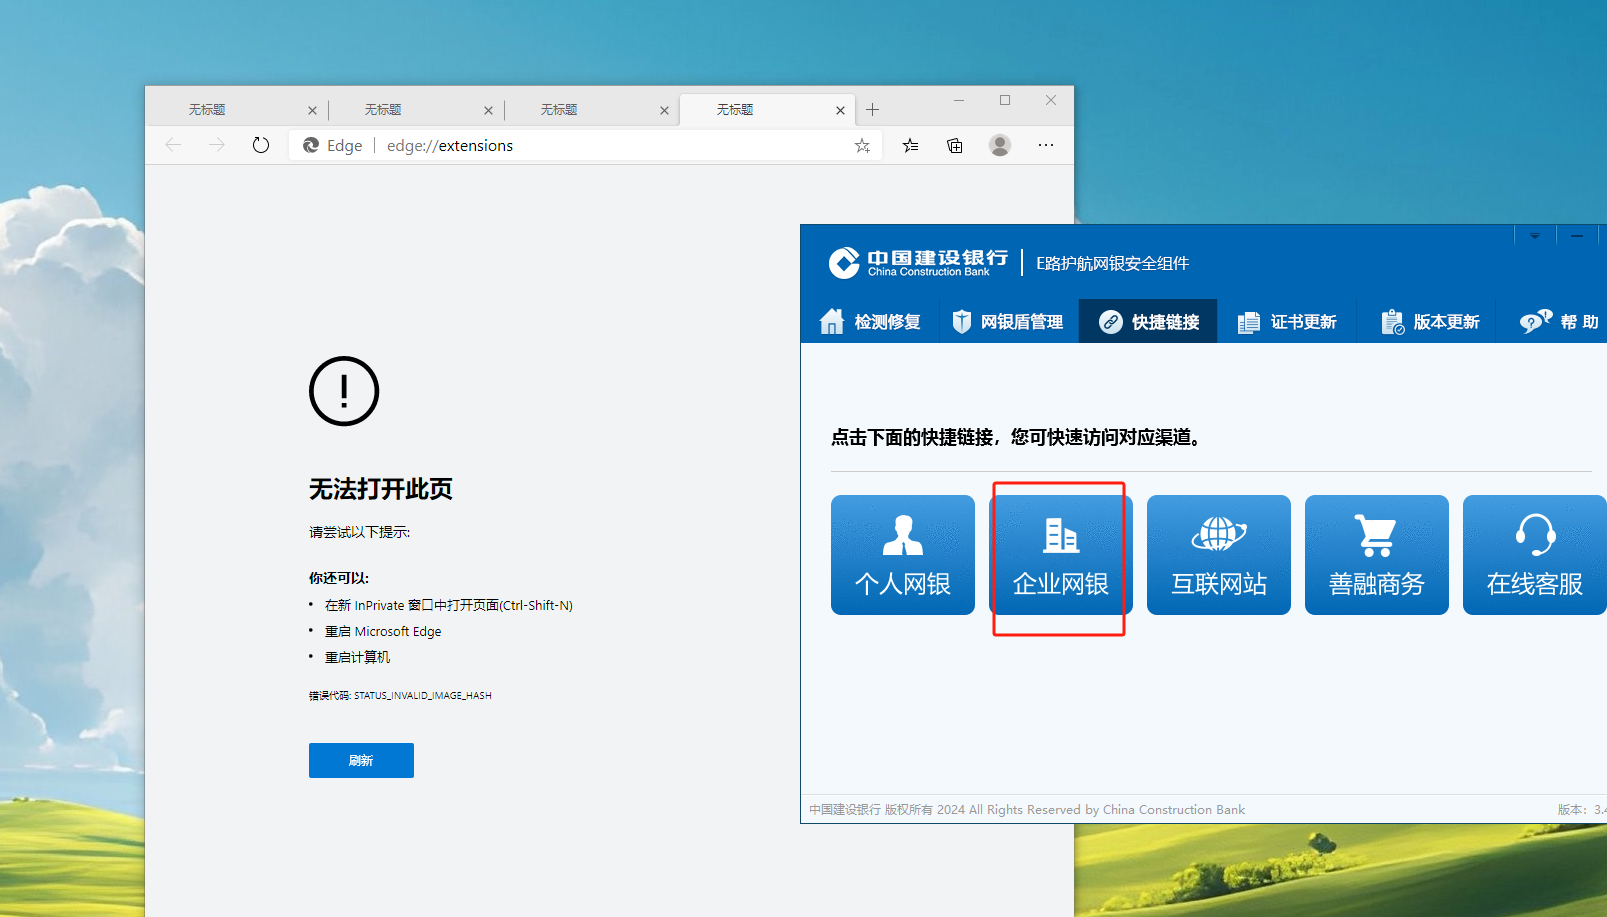Image resolution: width=1607 pixels, height=917 pixels.
Task: Click the Edge forward arrow
Action: pyautogui.click(x=217, y=145)
